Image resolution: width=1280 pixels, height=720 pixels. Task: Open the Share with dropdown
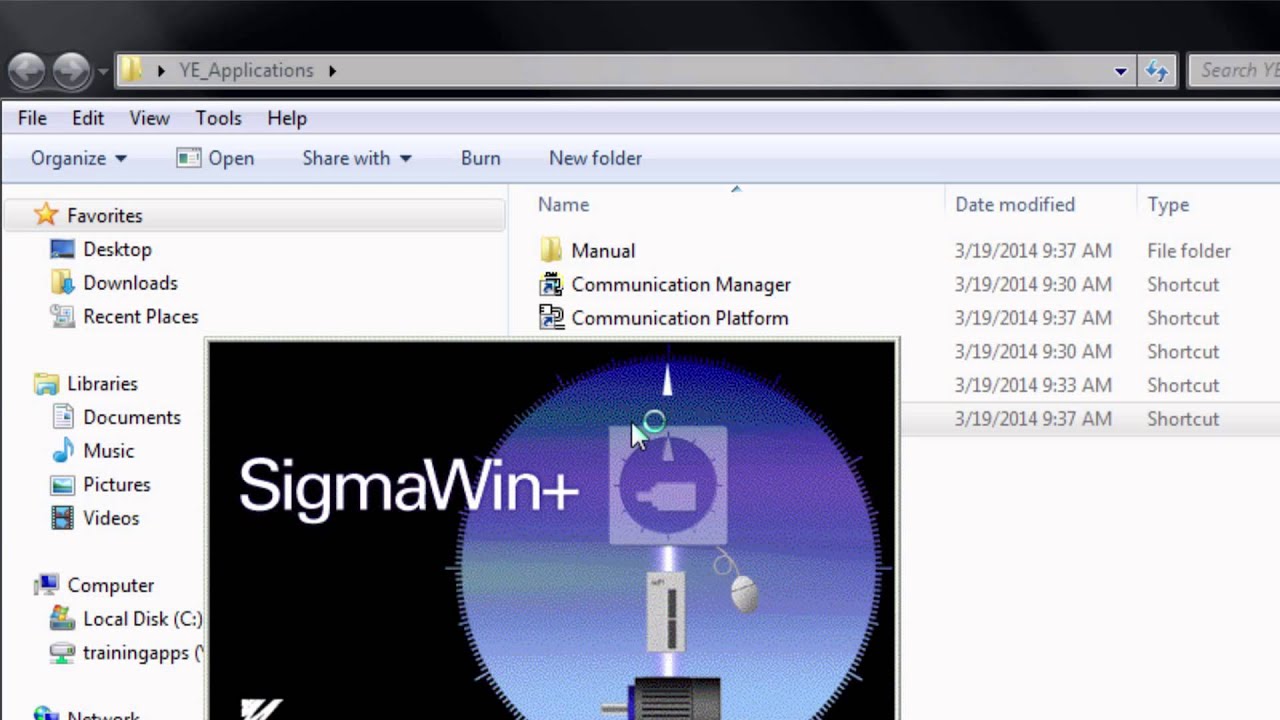pyautogui.click(x=357, y=158)
